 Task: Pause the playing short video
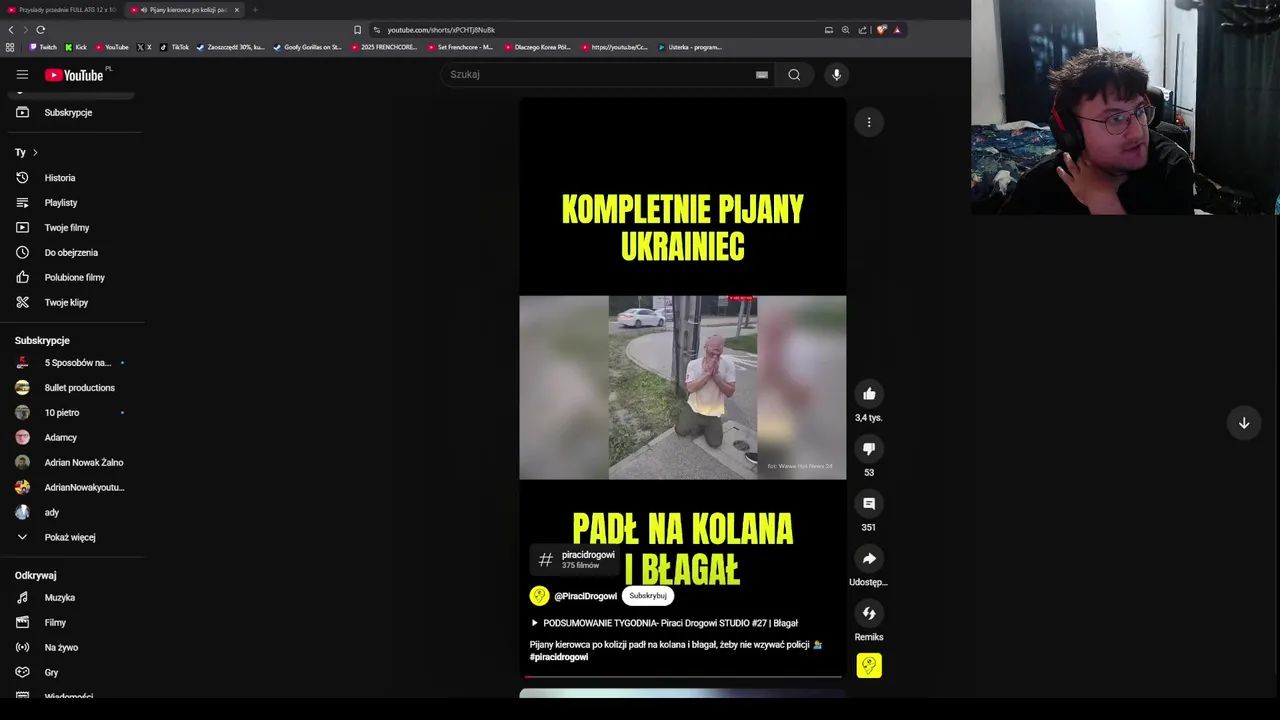[x=683, y=388]
